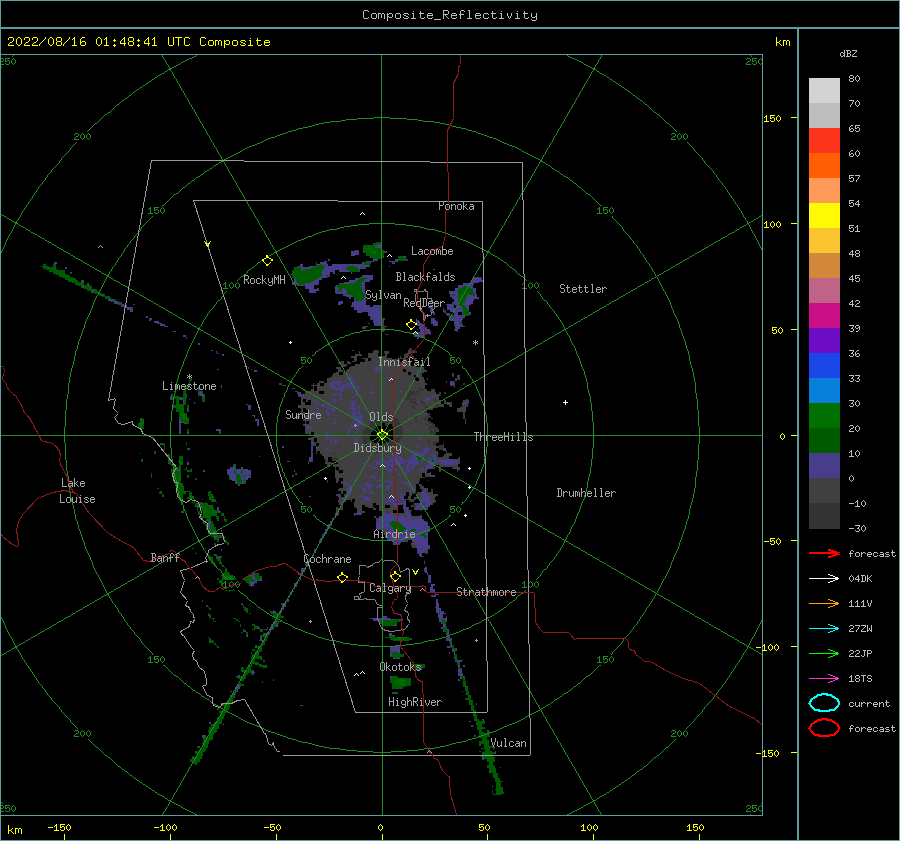Click the Lake Louise label
This screenshot has width=900, height=841.
[x=77, y=491]
